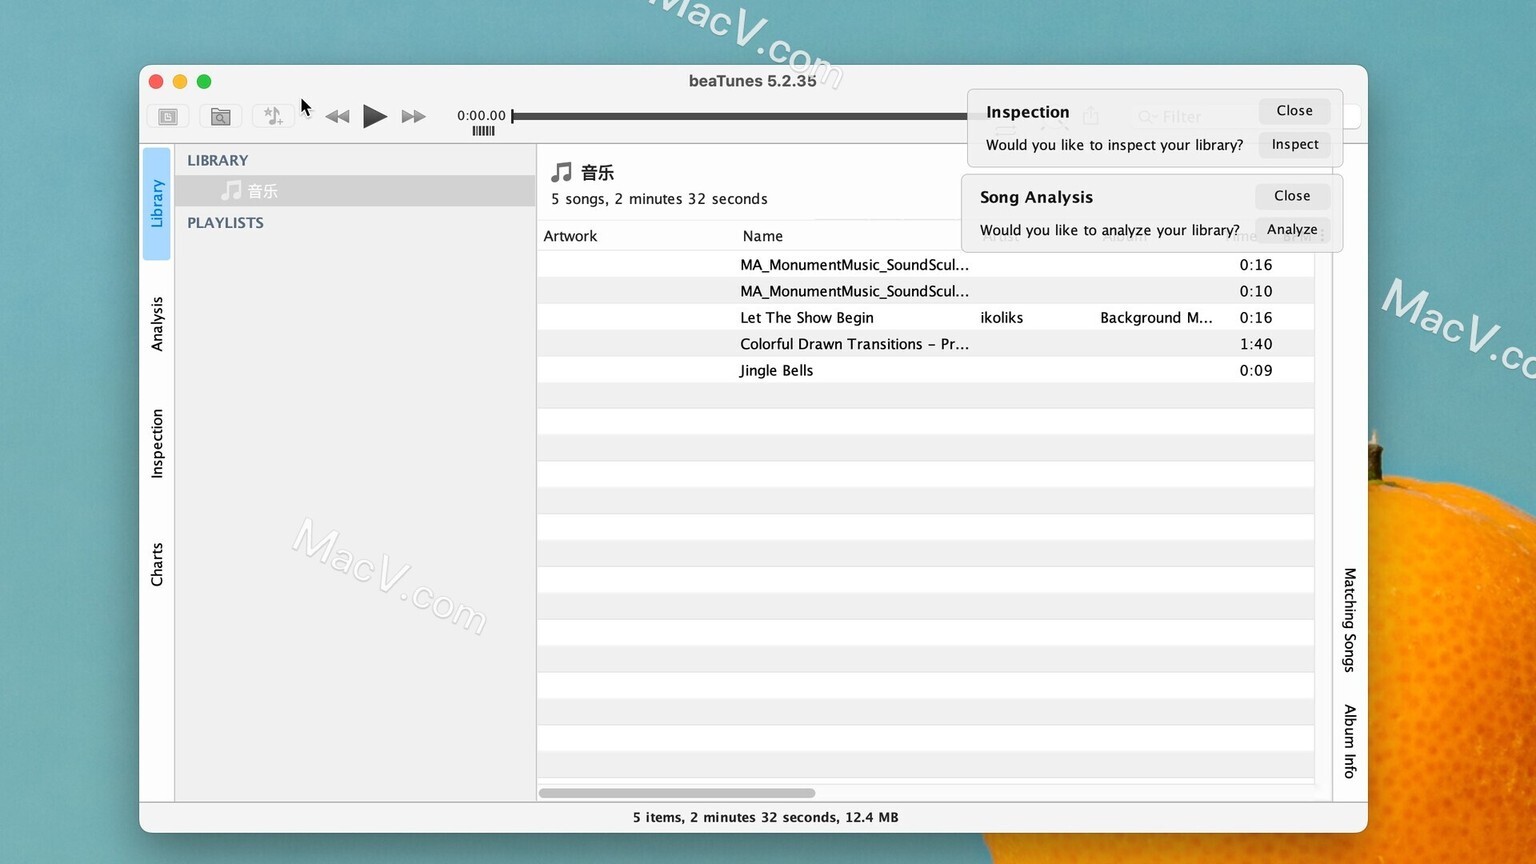Click the playback progress bar

click(x=740, y=116)
